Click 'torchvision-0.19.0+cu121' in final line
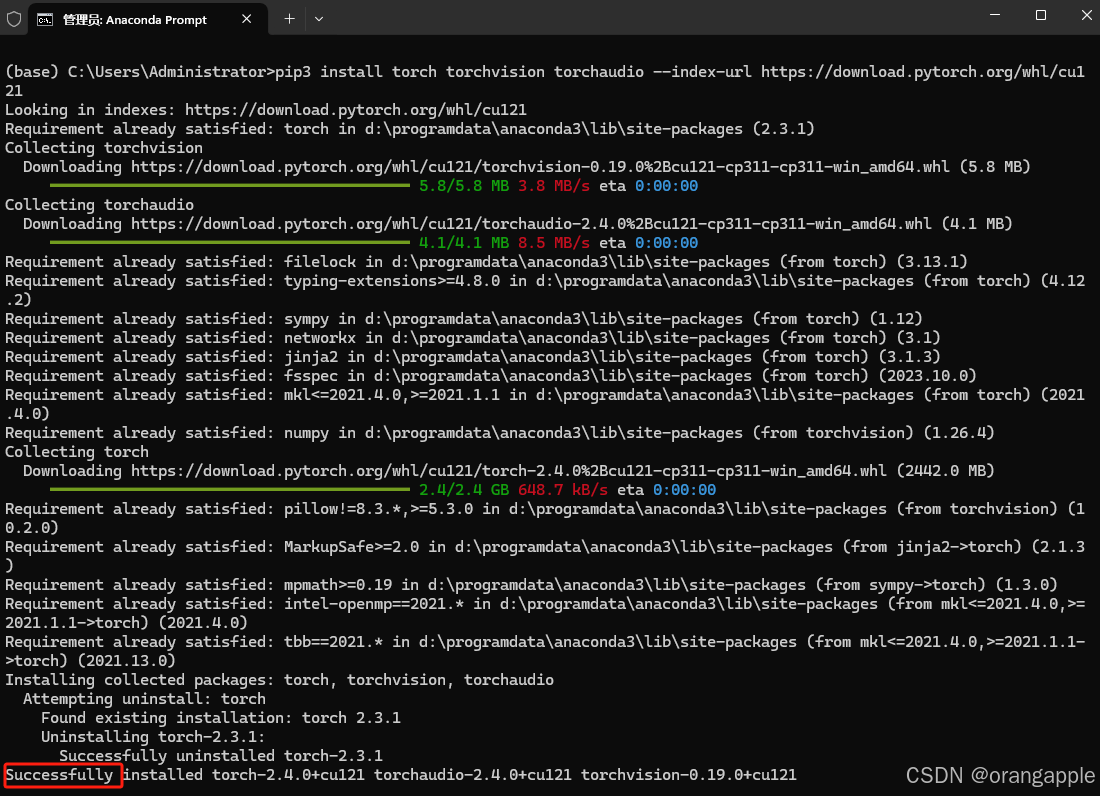Viewport: 1100px width, 796px height. (x=689, y=774)
